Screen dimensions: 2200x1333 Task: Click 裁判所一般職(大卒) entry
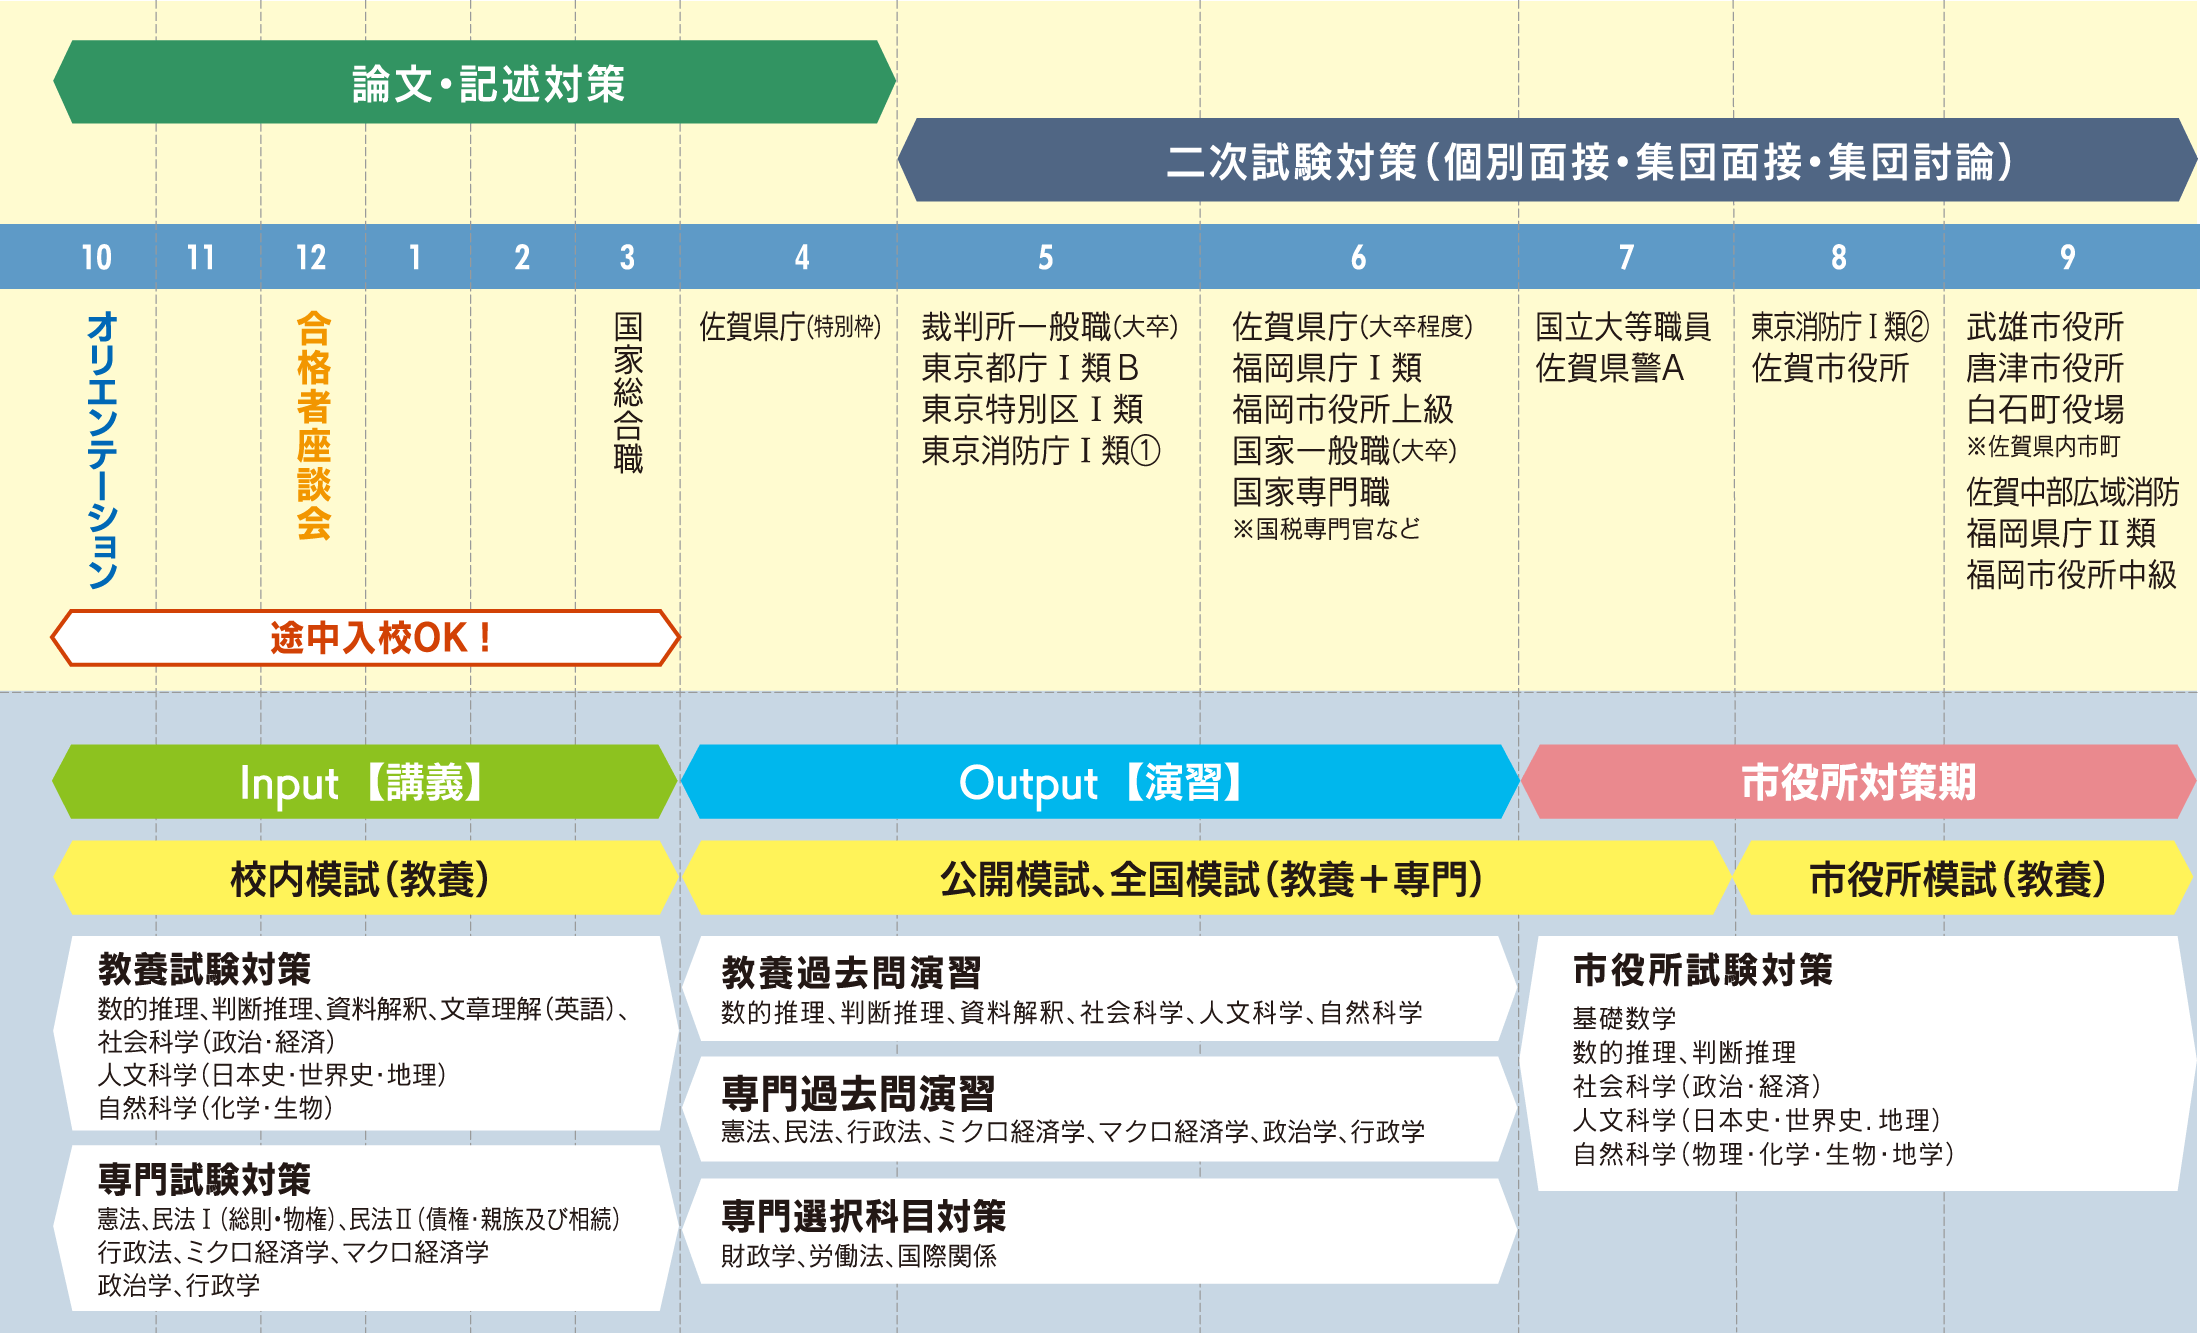pyautogui.click(x=1050, y=326)
